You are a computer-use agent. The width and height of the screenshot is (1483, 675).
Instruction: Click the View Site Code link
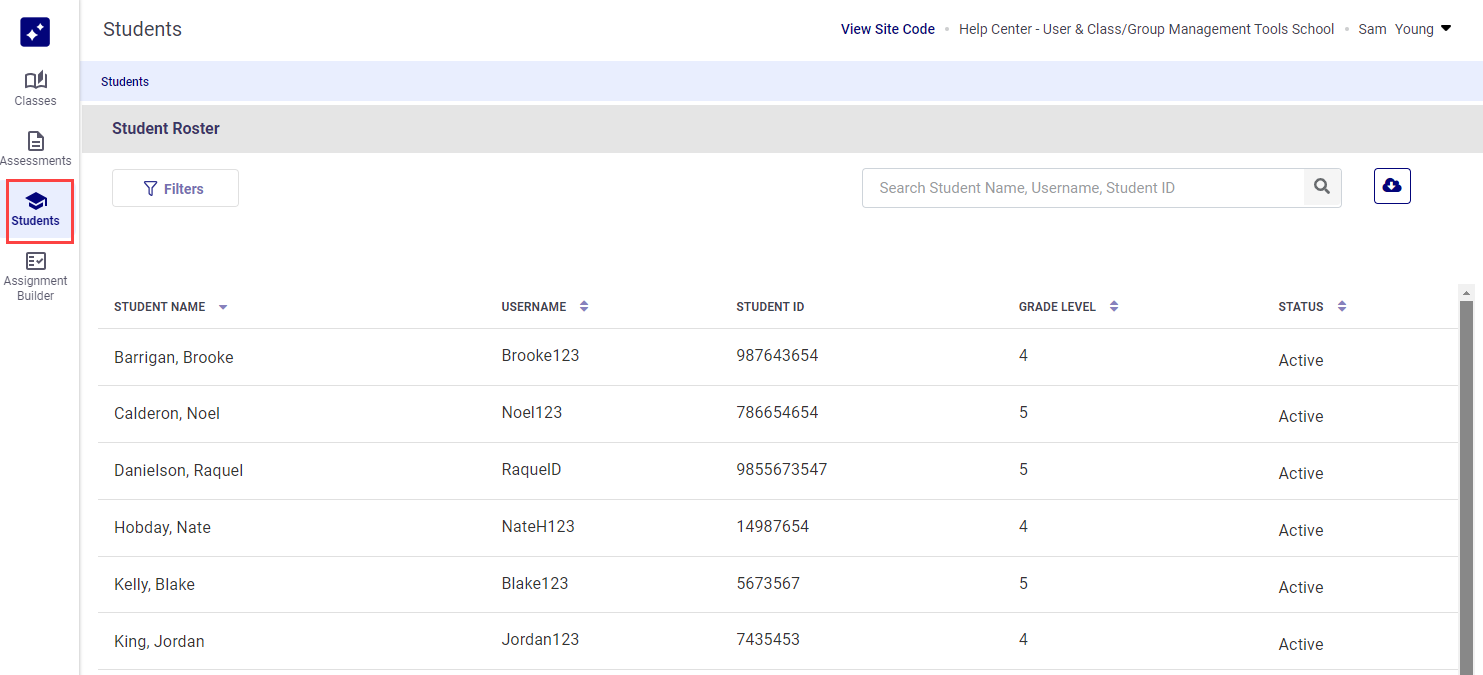(888, 29)
